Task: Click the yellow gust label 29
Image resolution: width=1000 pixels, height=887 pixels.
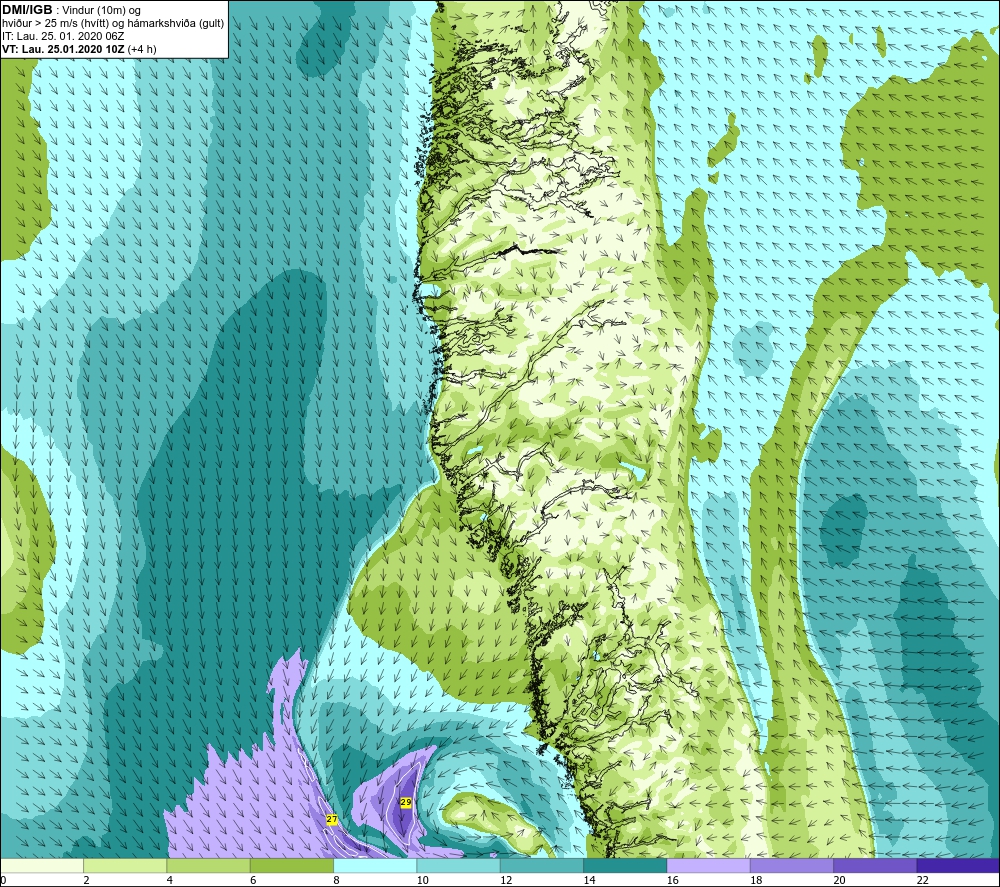Action: coord(406,802)
